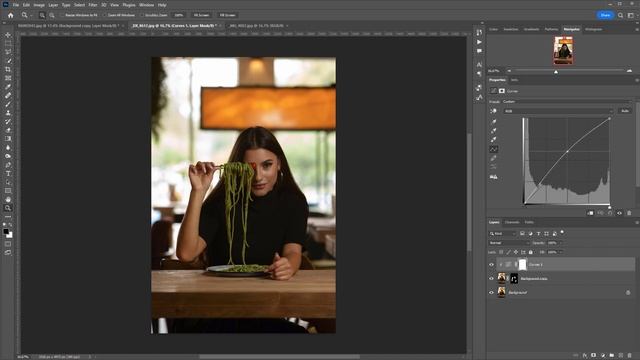Choose Zoom Out mode in options bar
Image resolution: width=640 pixels, height=360 pixels.
click(52, 15)
